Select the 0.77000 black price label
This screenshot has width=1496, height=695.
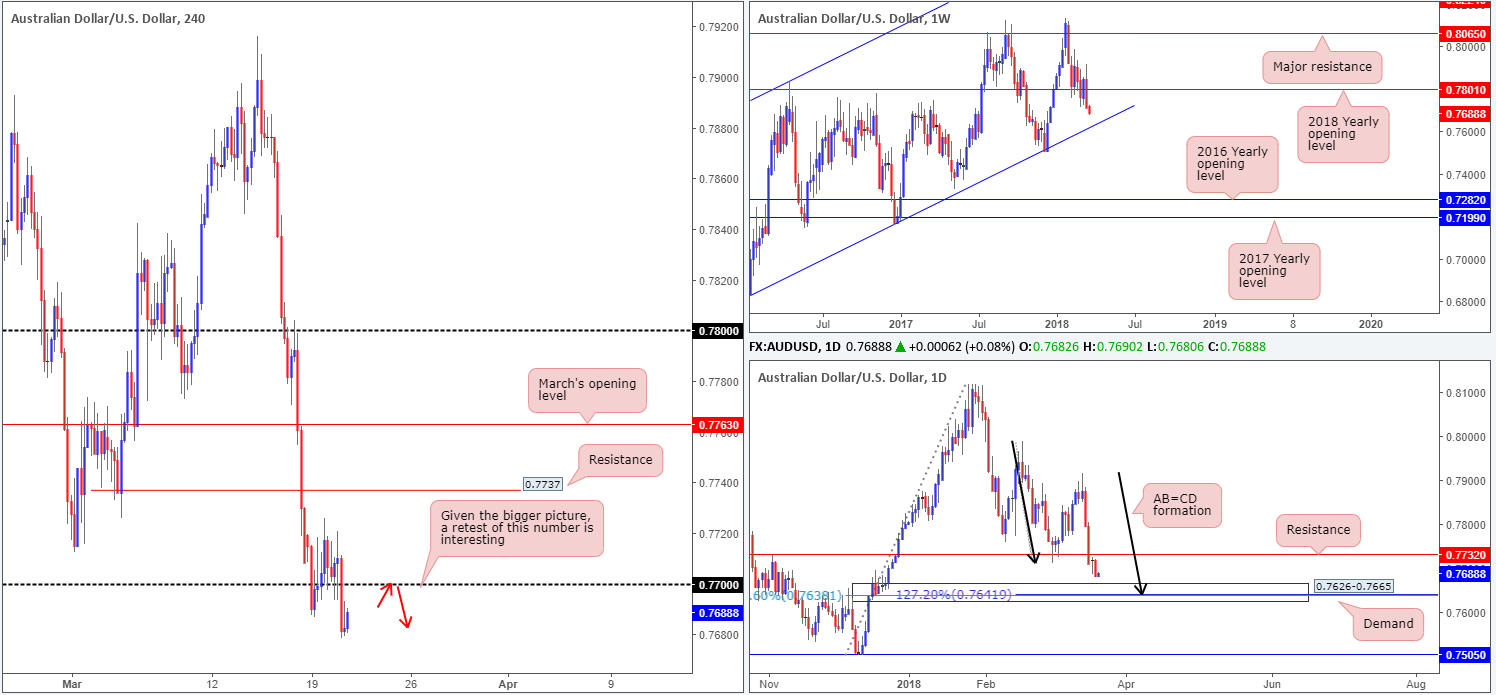point(720,584)
